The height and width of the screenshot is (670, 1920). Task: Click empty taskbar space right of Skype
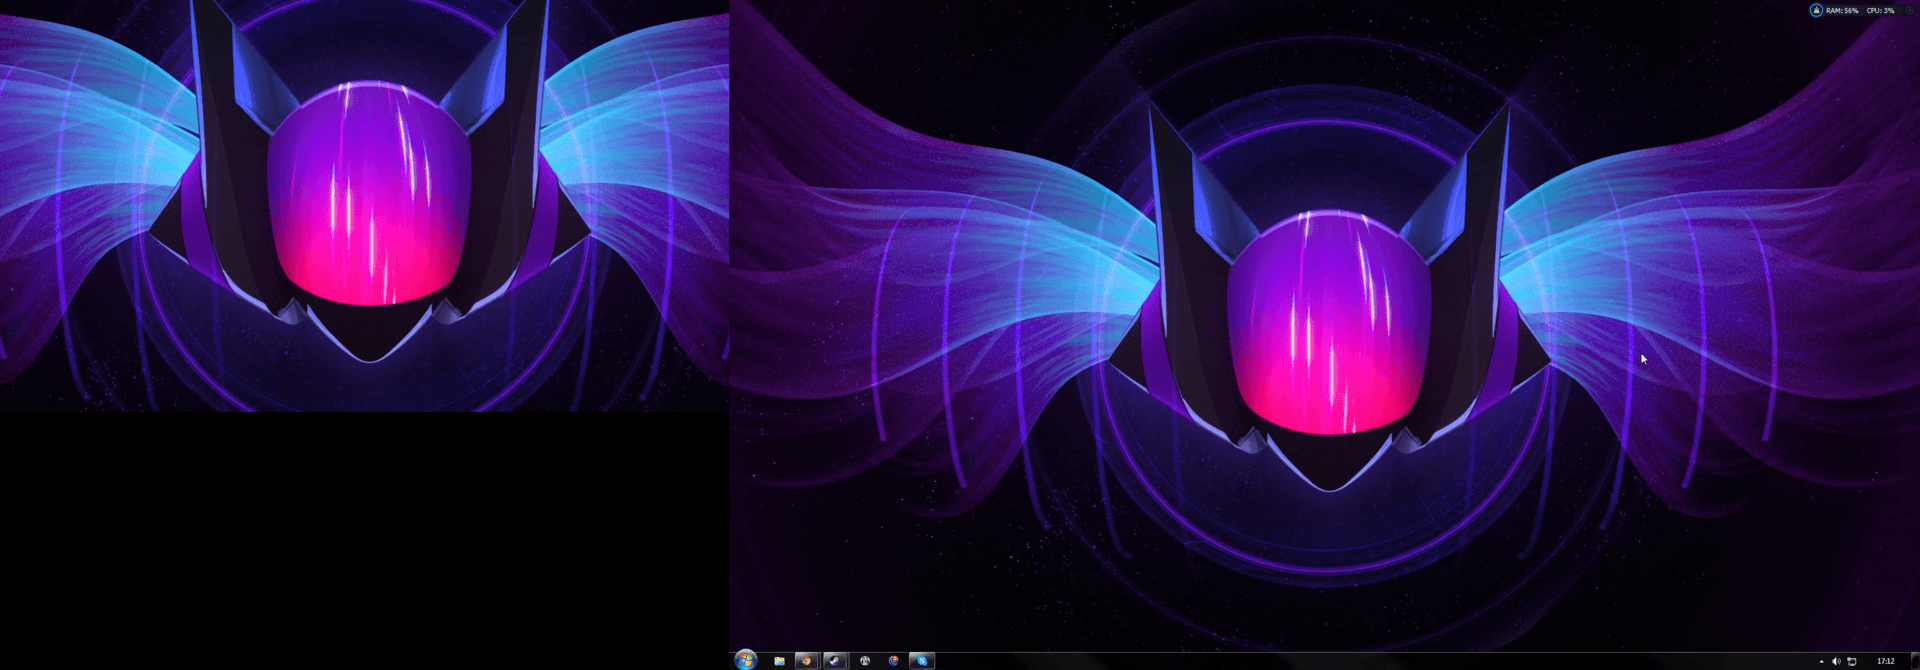(x=1300, y=661)
